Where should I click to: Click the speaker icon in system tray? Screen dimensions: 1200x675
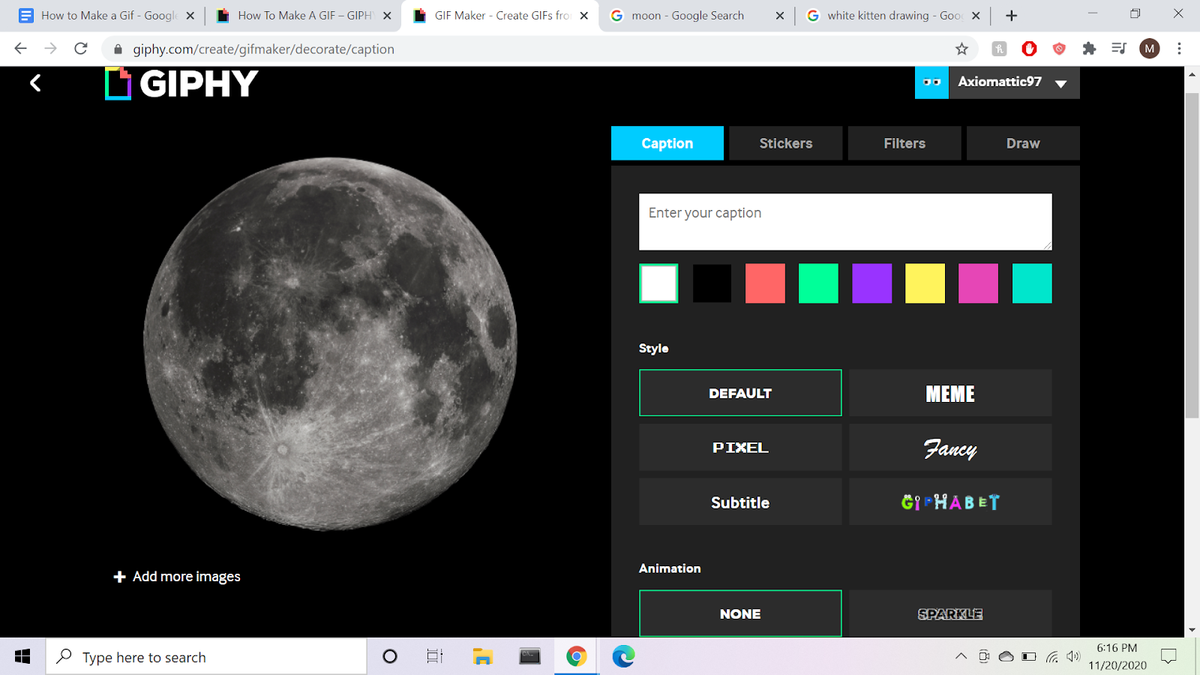point(1073,657)
